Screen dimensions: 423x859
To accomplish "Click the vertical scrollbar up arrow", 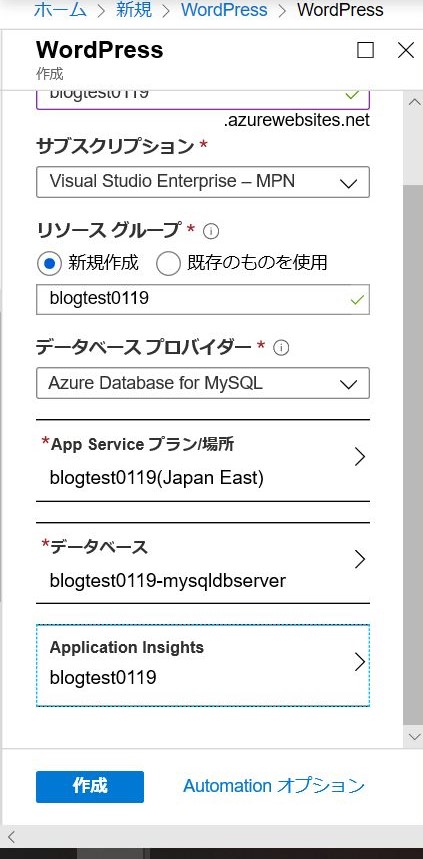I will (x=413, y=101).
